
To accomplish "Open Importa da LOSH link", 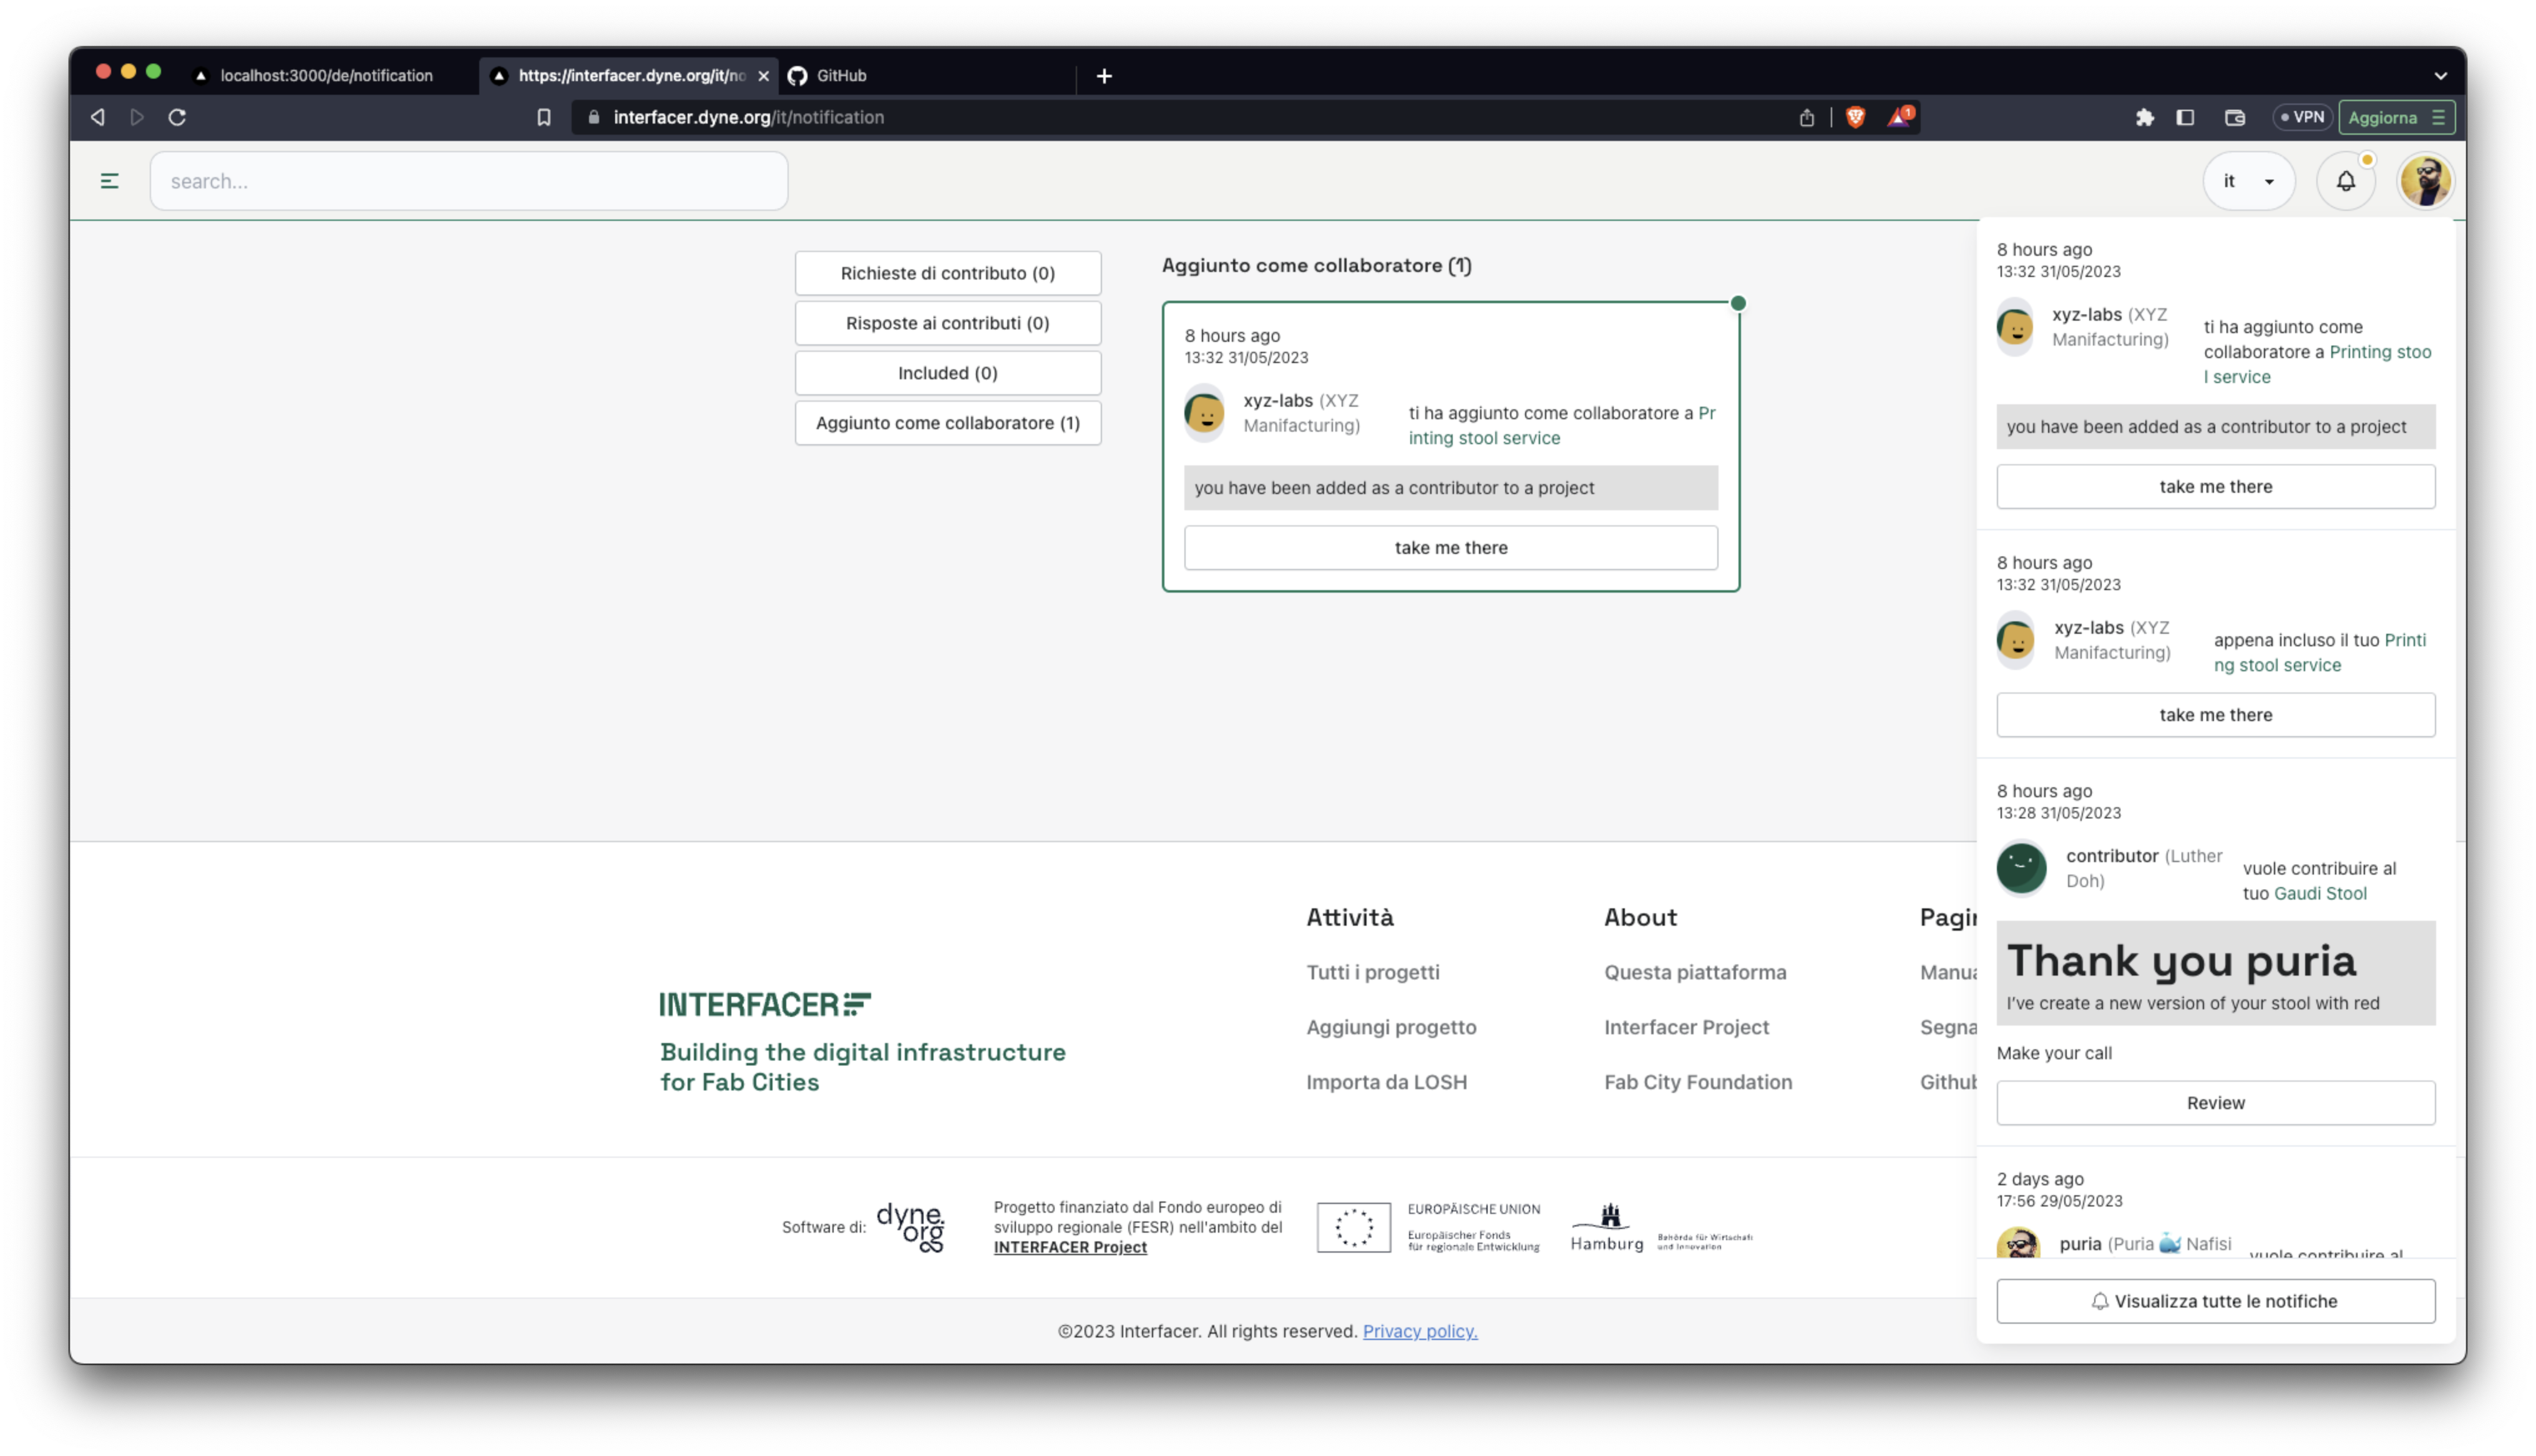I will 1386,1082.
